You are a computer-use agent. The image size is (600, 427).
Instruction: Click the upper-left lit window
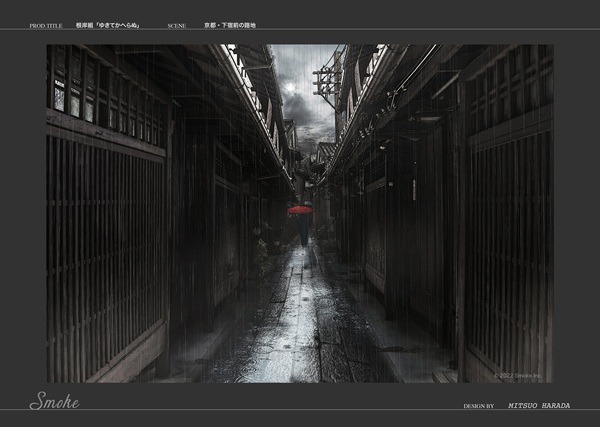tap(60, 97)
